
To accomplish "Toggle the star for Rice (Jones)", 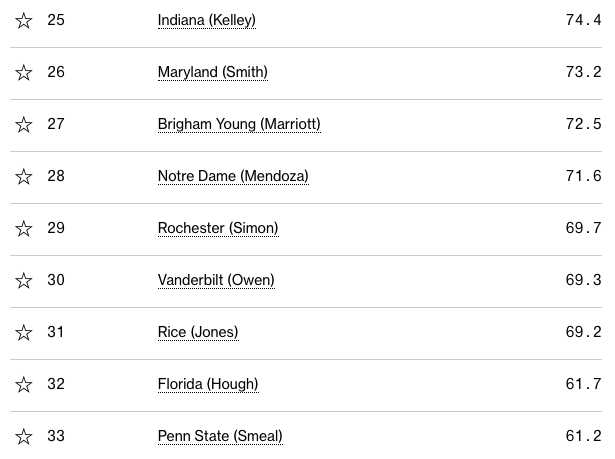I will point(24,333).
